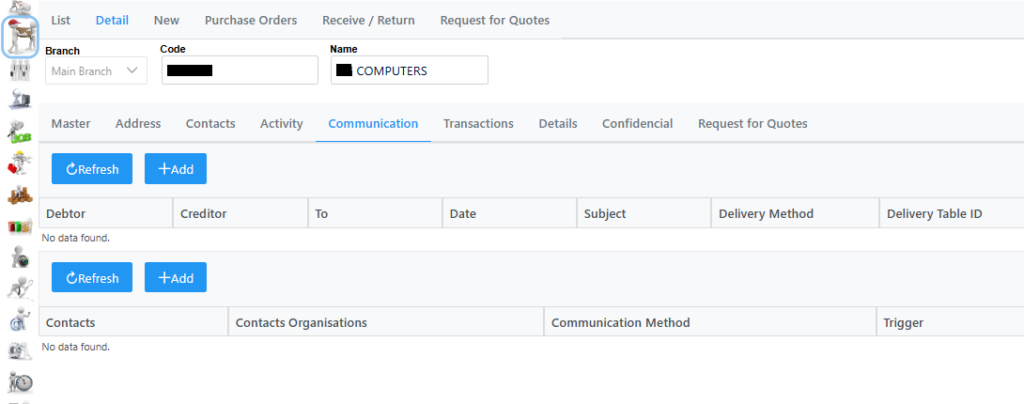Switch to the Transactions tab
The image size is (1024, 404).
(478, 124)
